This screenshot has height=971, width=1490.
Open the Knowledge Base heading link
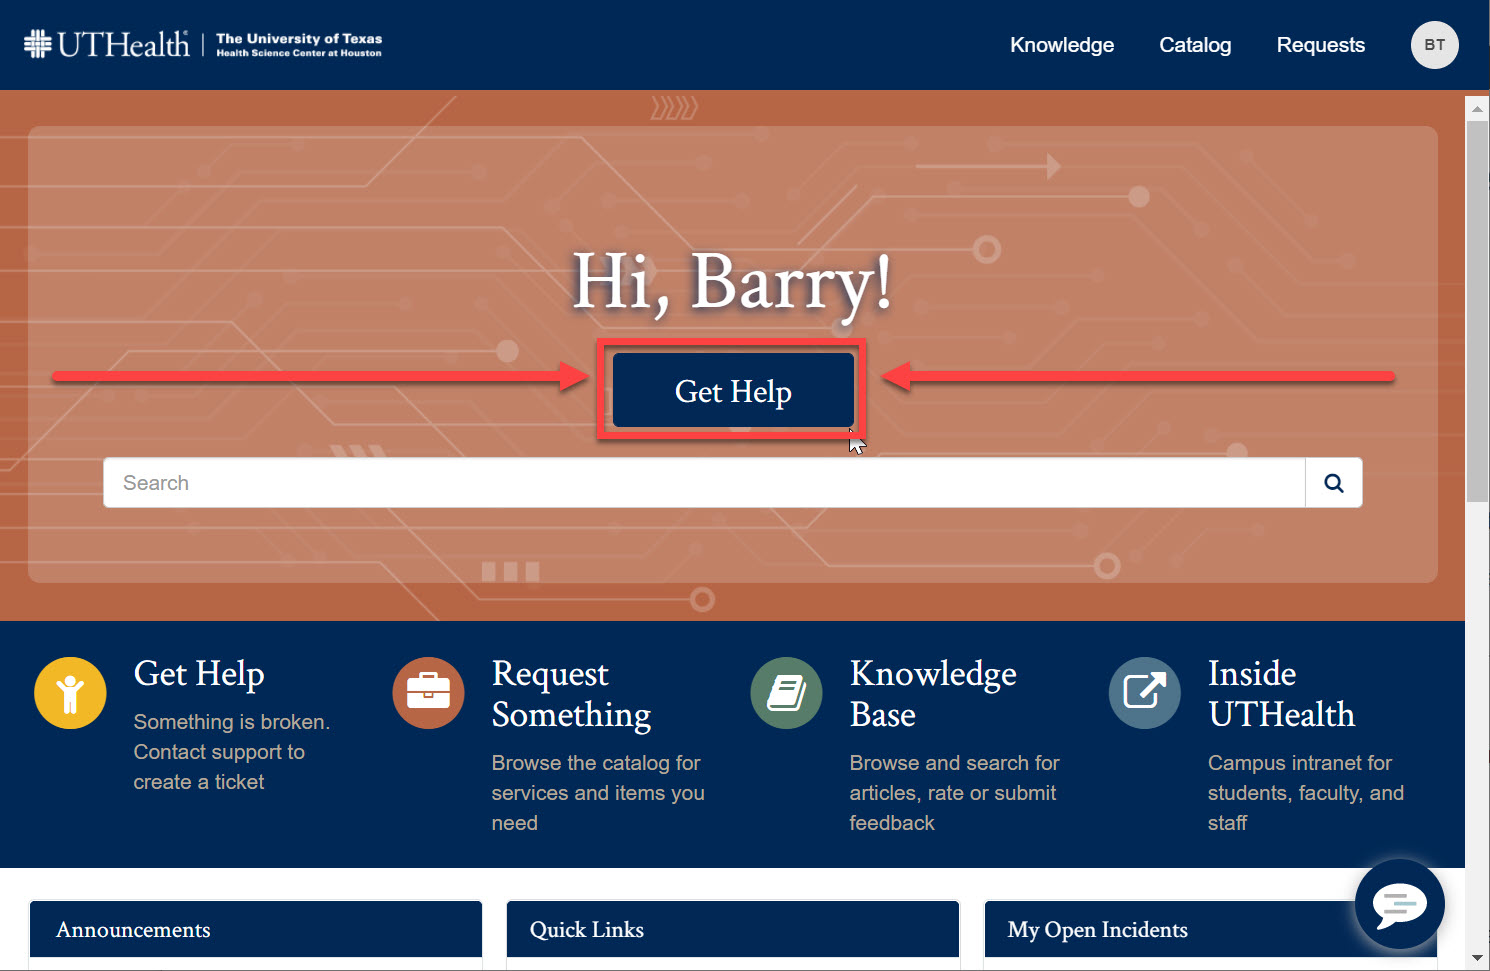pyautogui.click(x=932, y=694)
